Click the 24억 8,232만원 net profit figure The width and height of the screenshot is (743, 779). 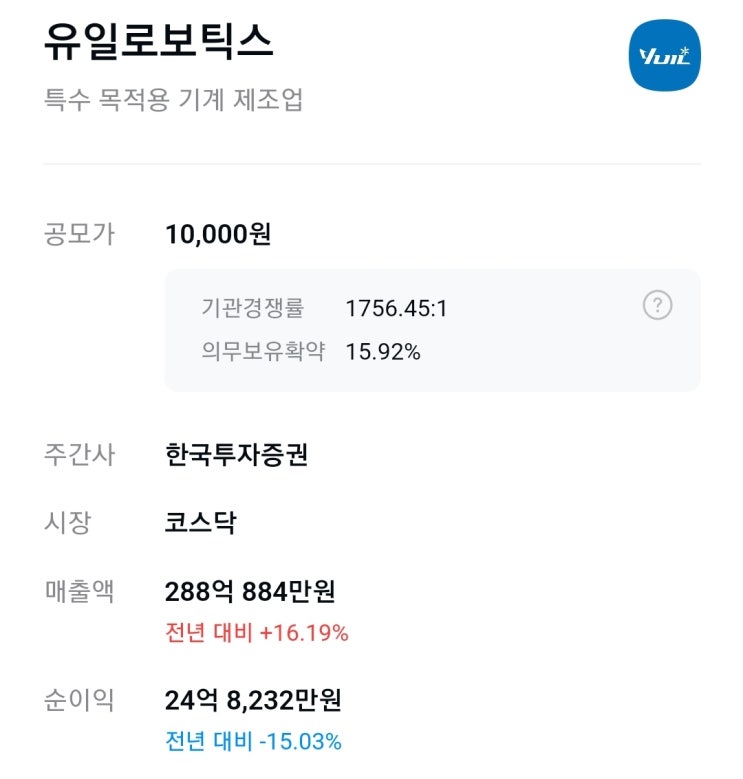click(x=253, y=700)
